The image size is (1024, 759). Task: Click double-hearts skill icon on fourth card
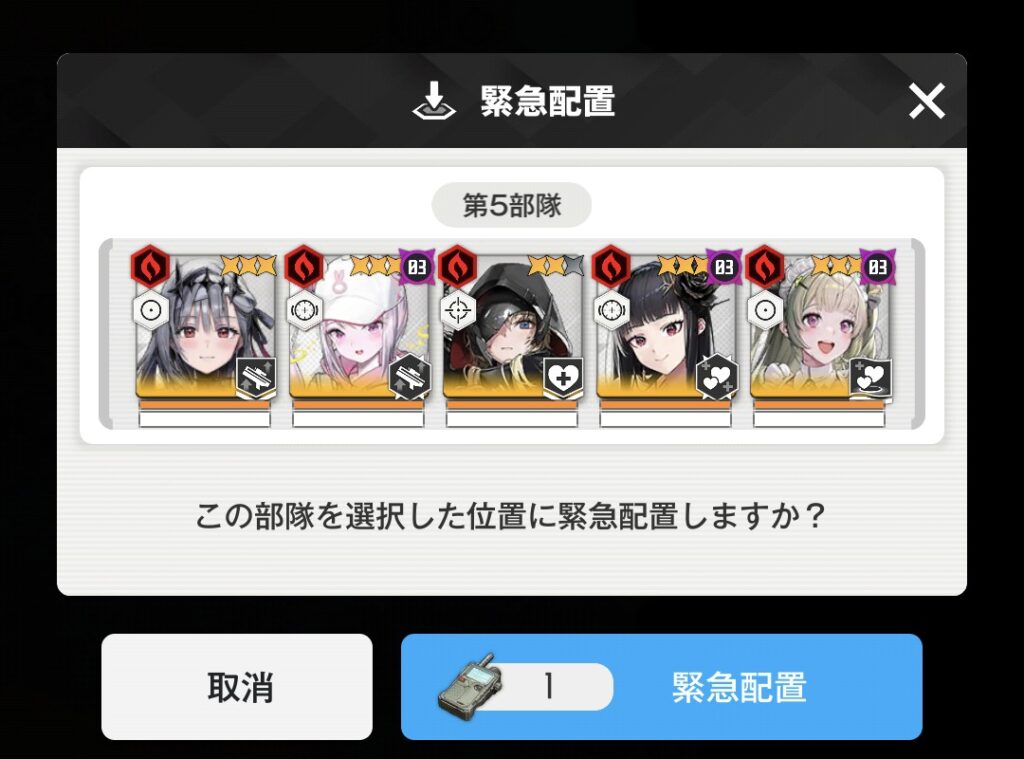pos(717,378)
